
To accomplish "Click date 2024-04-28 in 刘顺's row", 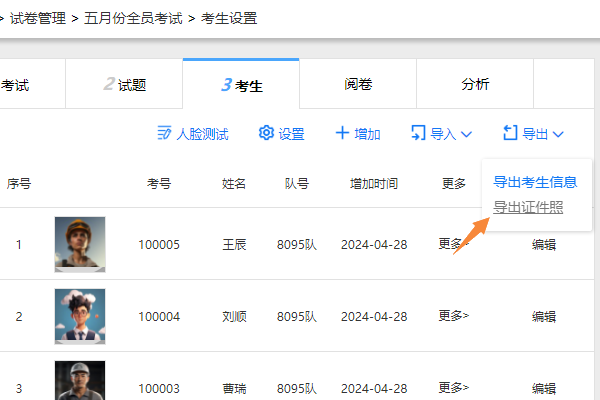I will [x=374, y=317].
